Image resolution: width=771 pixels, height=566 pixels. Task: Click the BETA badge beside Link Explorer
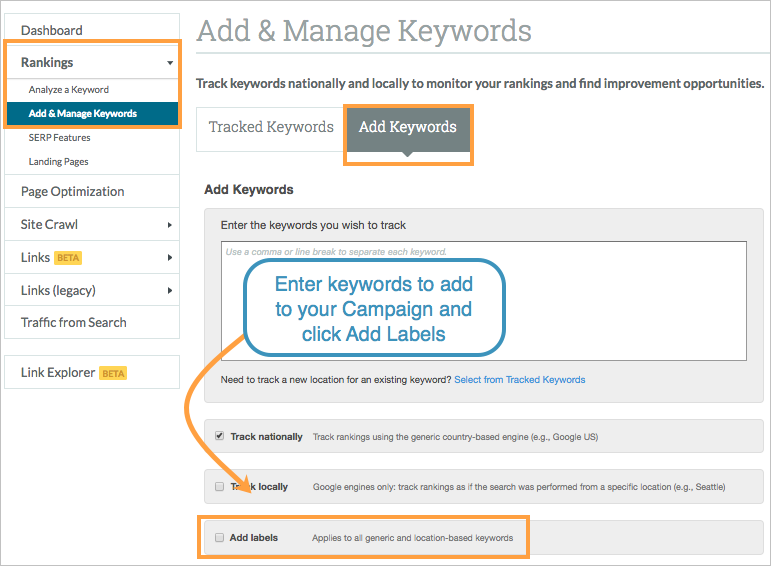click(113, 373)
